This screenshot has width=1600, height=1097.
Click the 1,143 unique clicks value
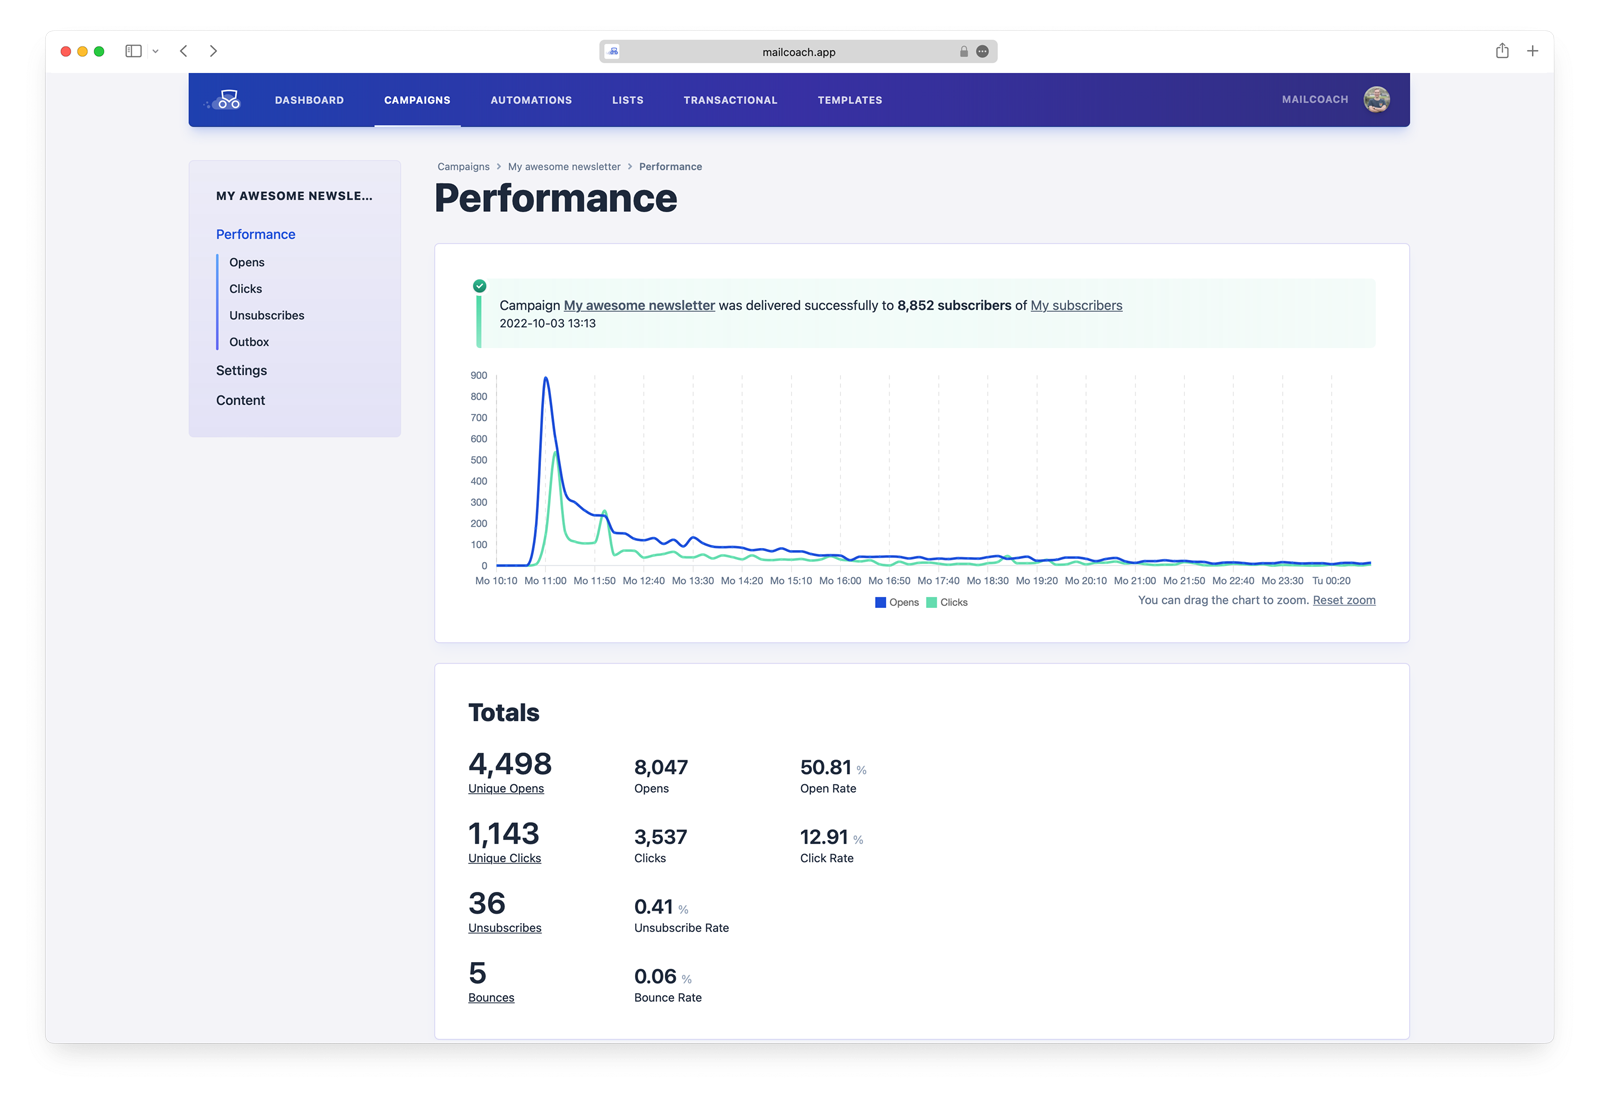[x=504, y=833]
